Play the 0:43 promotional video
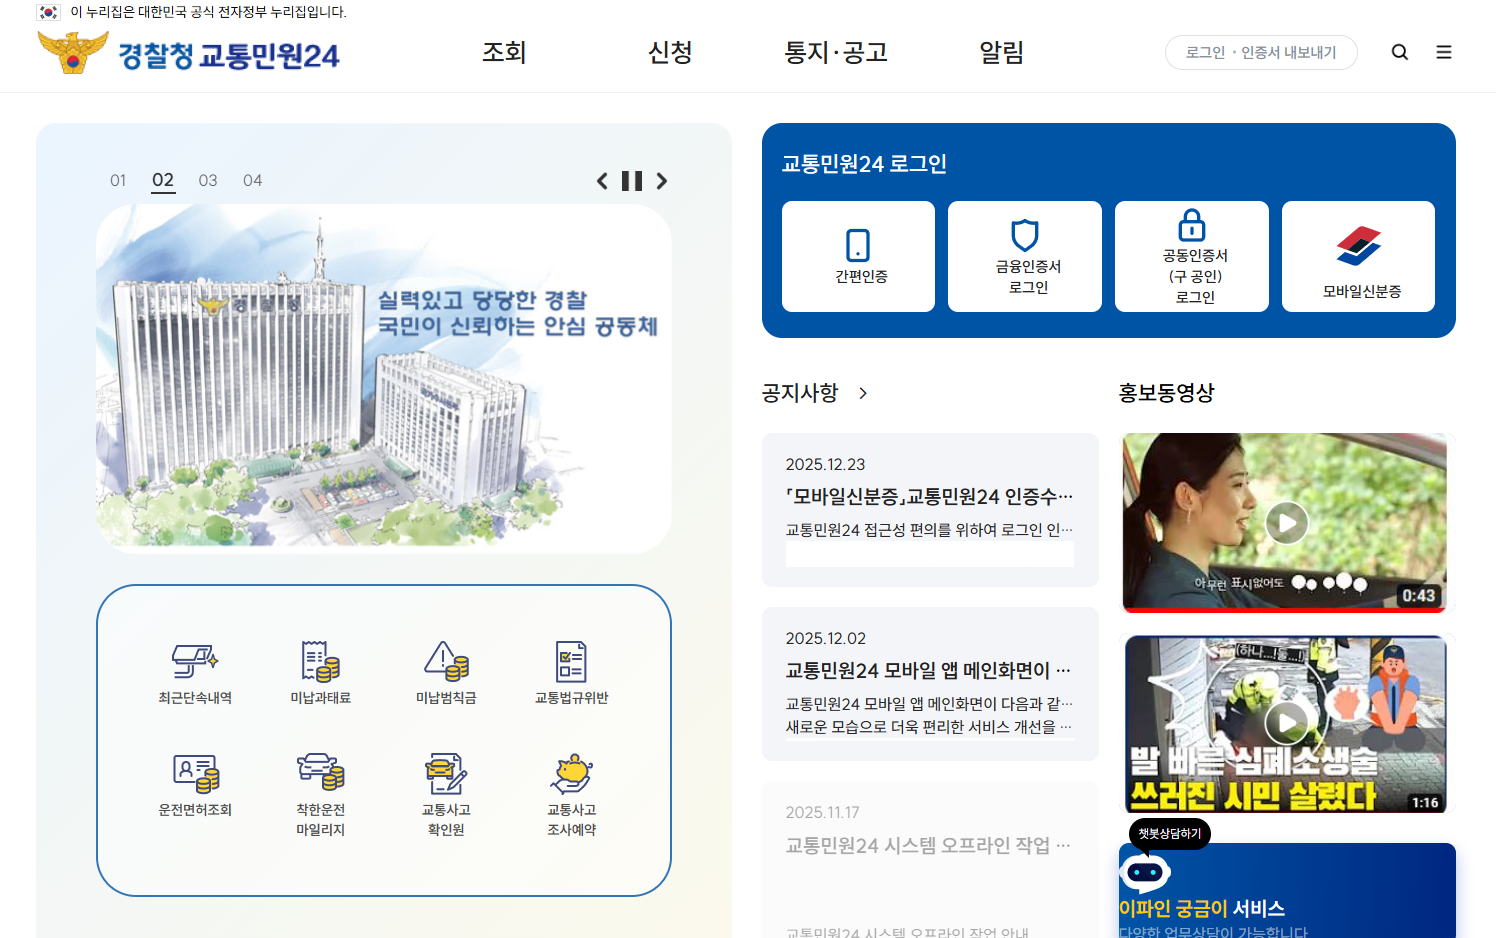 point(1287,523)
